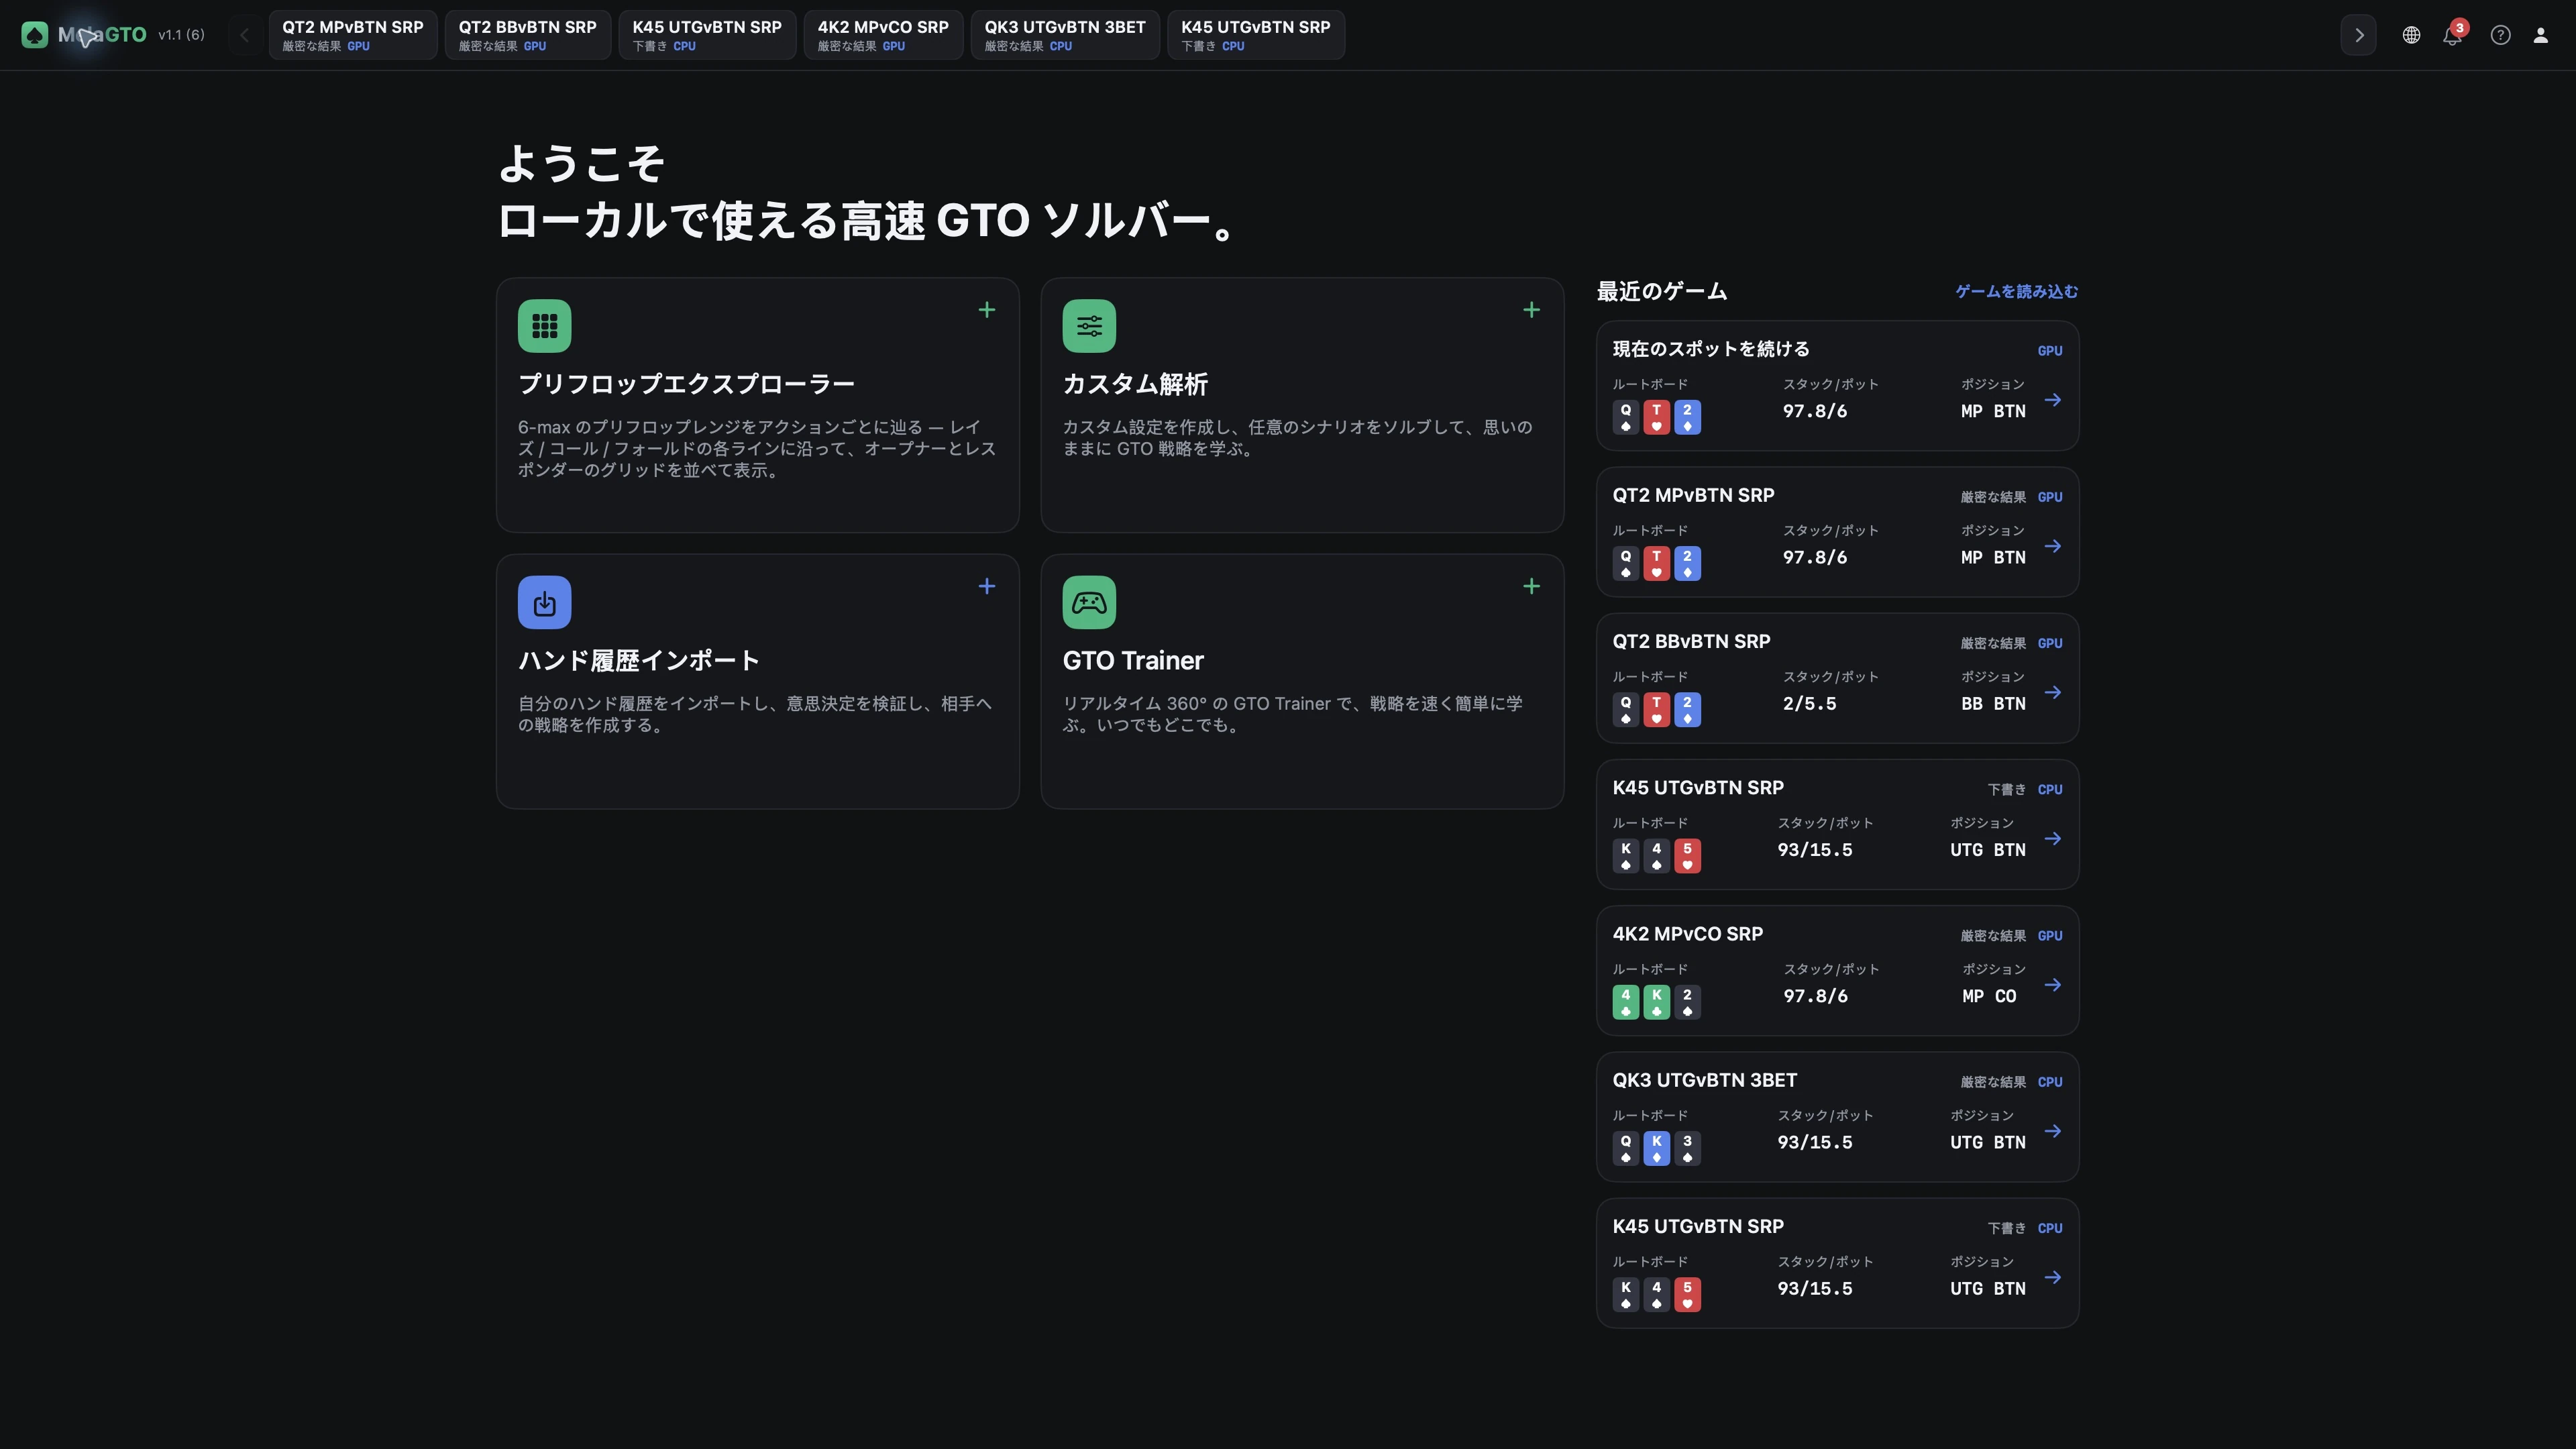Click plus on GTO Trainer card

[x=1531, y=586]
